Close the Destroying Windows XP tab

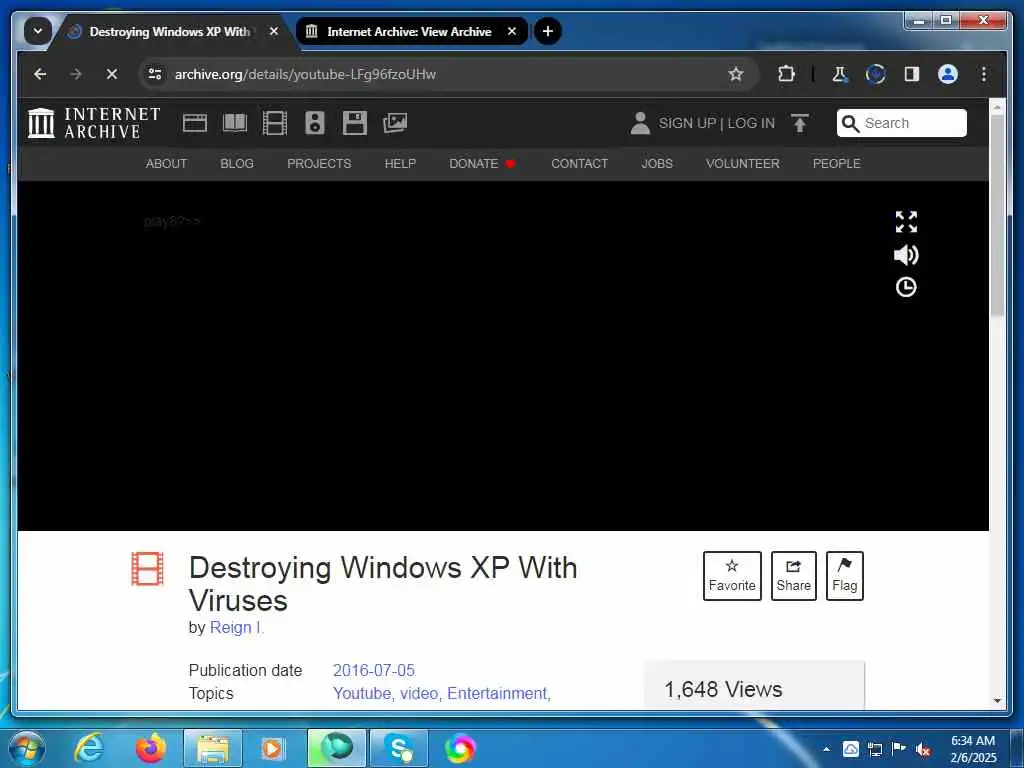[274, 31]
